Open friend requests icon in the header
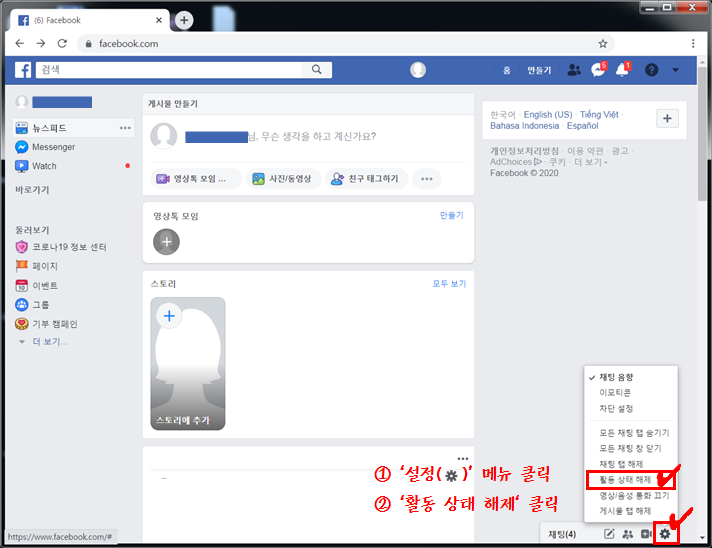712x548 pixels. 574,69
